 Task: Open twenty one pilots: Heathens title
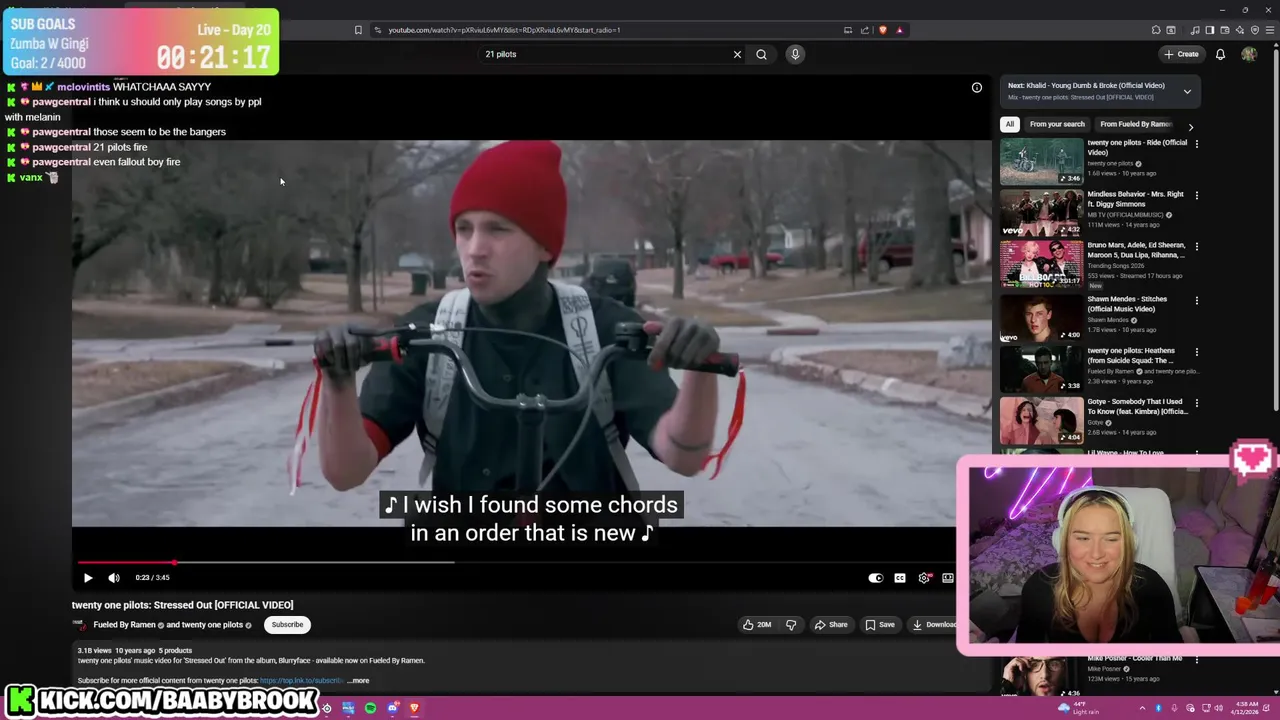coord(1131,356)
